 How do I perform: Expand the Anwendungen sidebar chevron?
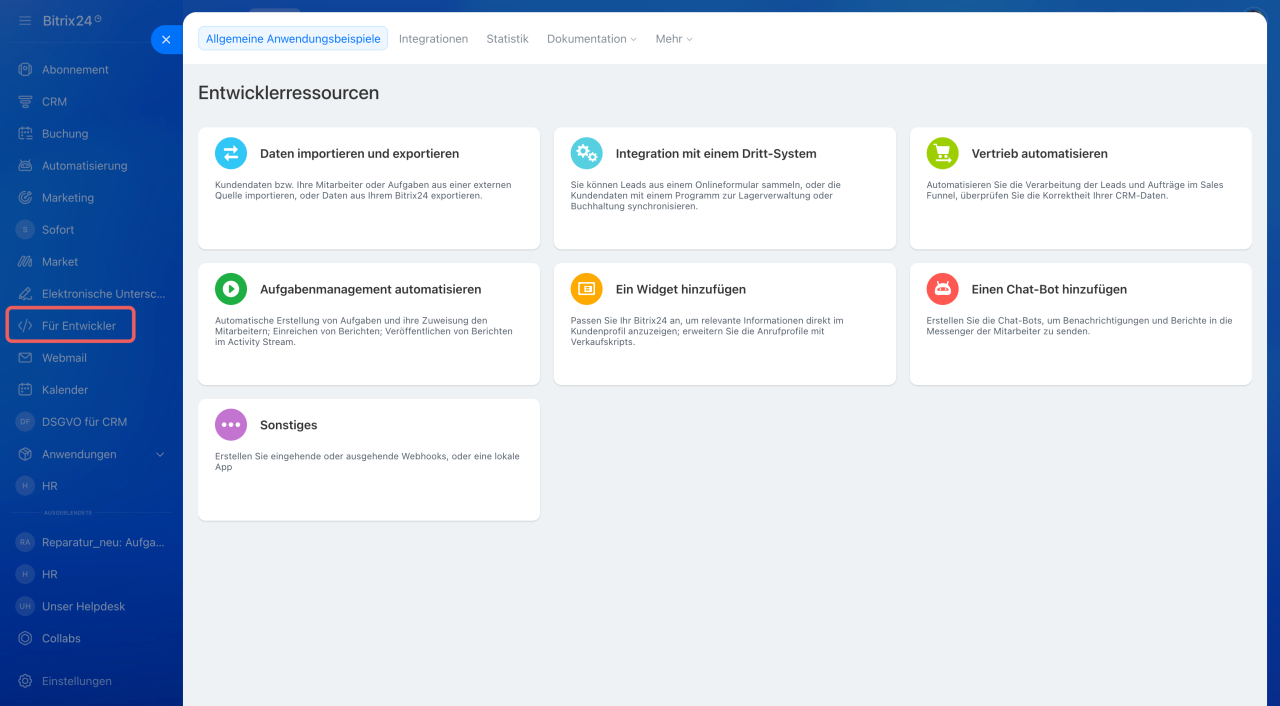pos(160,454)
